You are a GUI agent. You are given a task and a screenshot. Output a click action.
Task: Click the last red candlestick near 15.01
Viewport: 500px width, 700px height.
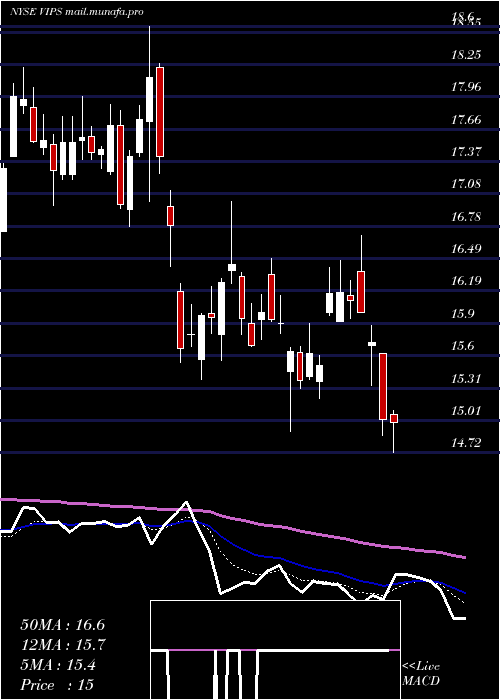[x=394, y=418]
